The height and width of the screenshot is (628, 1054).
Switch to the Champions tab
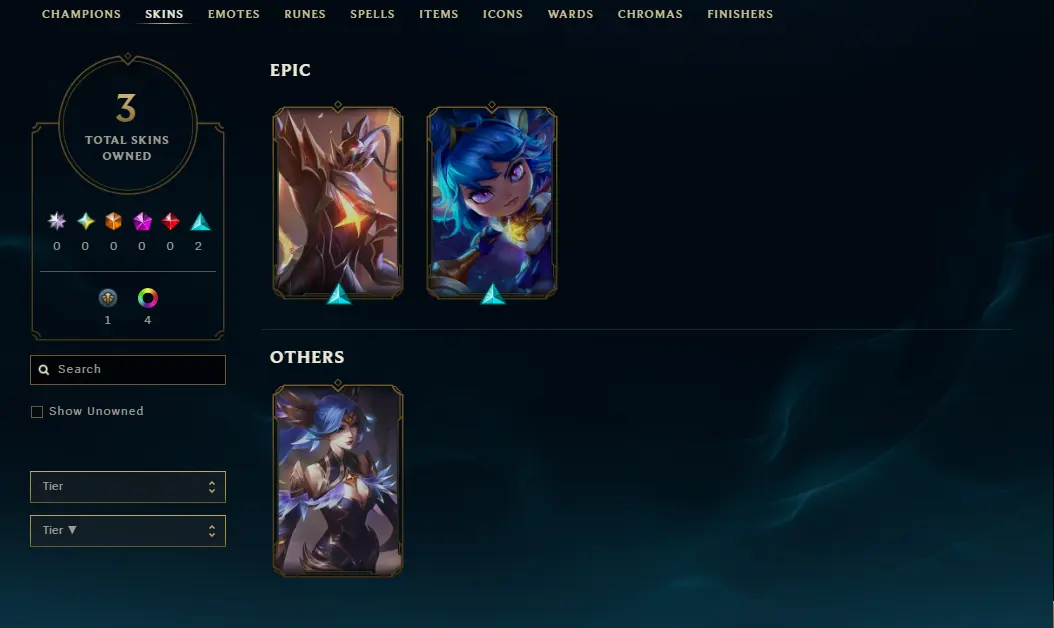pos(81,14)
